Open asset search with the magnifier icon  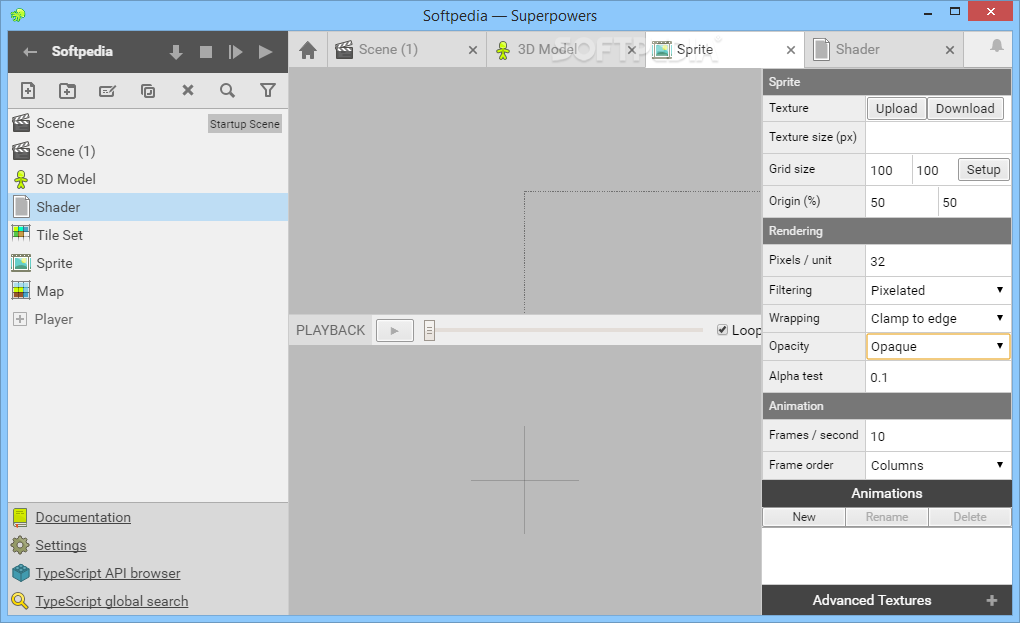coord(227,90)
